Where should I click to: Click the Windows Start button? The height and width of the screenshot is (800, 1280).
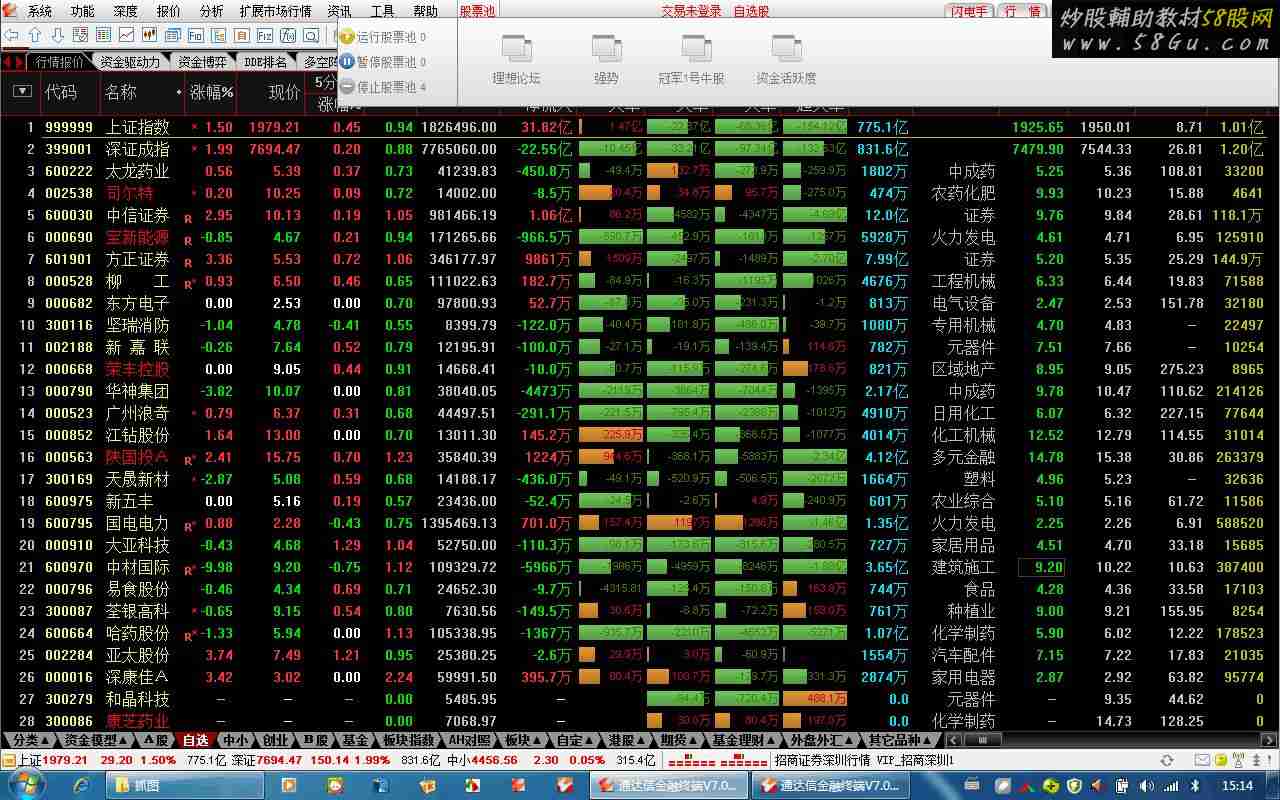25,785
